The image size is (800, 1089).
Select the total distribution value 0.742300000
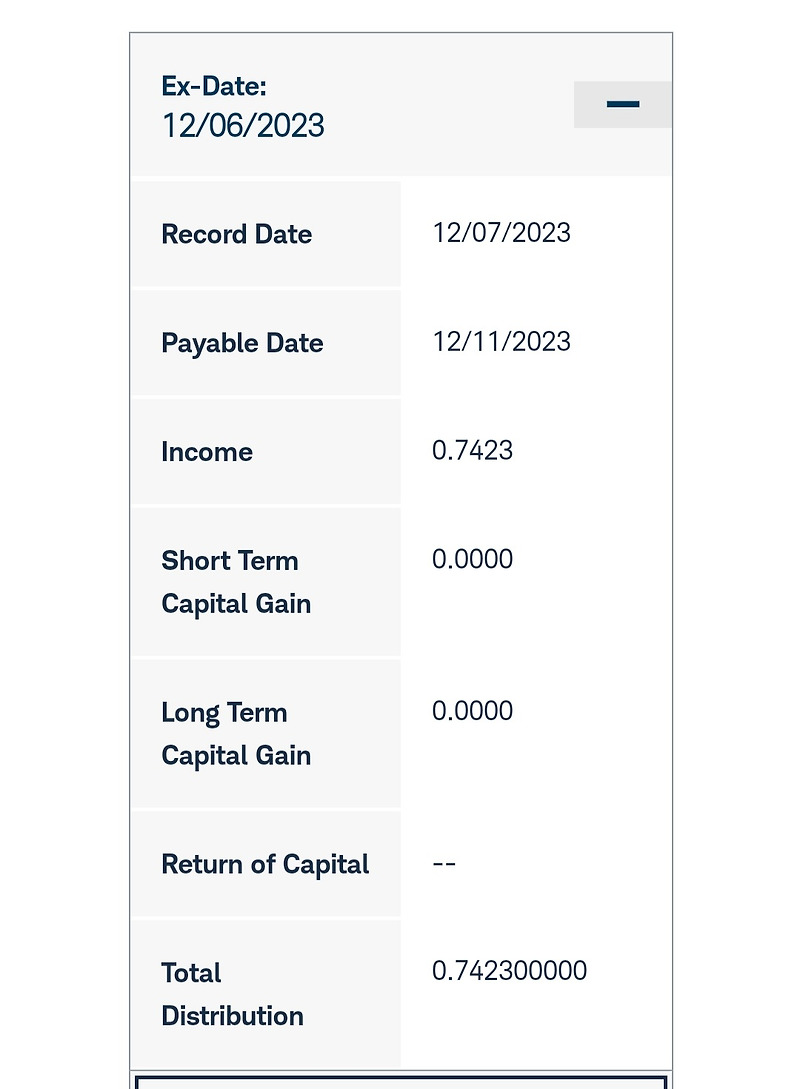pos(509,971)
